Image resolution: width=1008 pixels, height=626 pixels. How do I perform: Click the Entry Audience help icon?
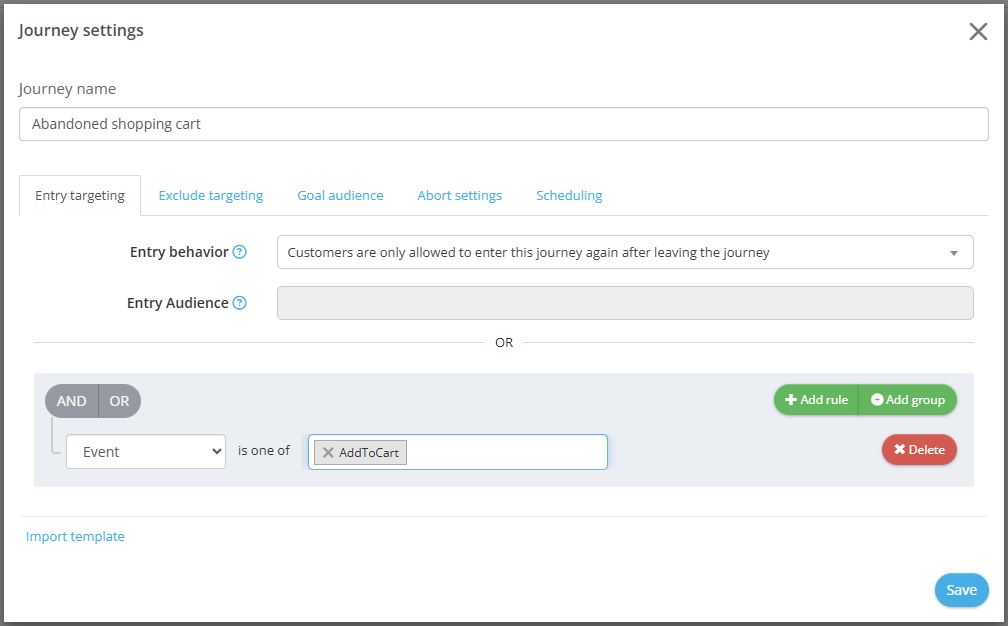240,303
